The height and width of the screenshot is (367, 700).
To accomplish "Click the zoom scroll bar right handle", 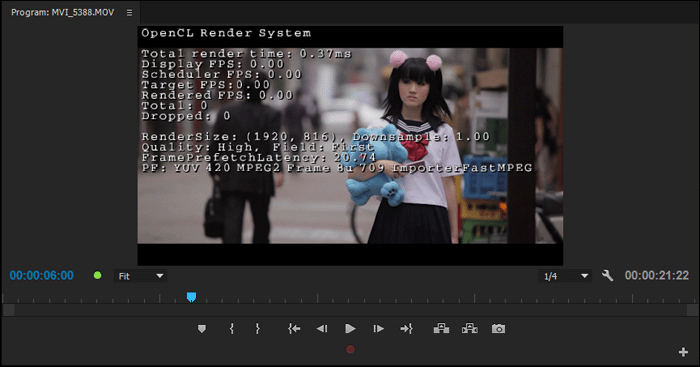I will [x=692, y=310].
